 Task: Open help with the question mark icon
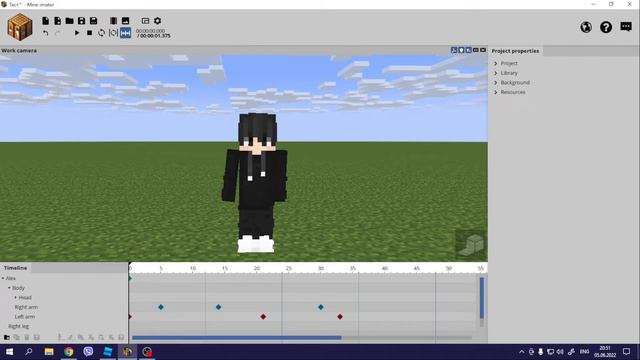coord(606,27)
